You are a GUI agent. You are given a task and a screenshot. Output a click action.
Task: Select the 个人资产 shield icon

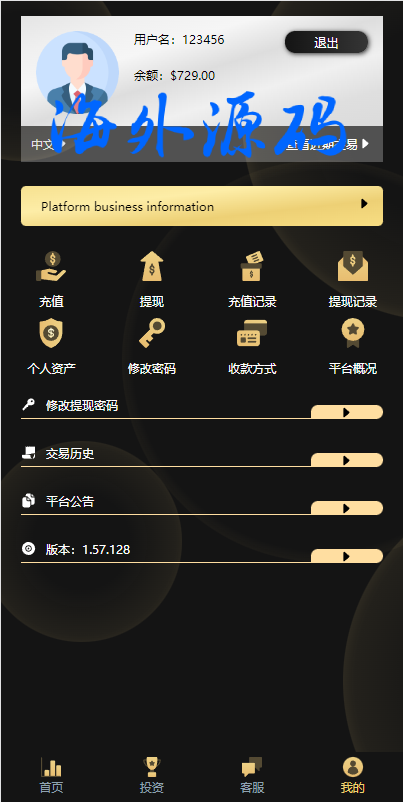51,333
